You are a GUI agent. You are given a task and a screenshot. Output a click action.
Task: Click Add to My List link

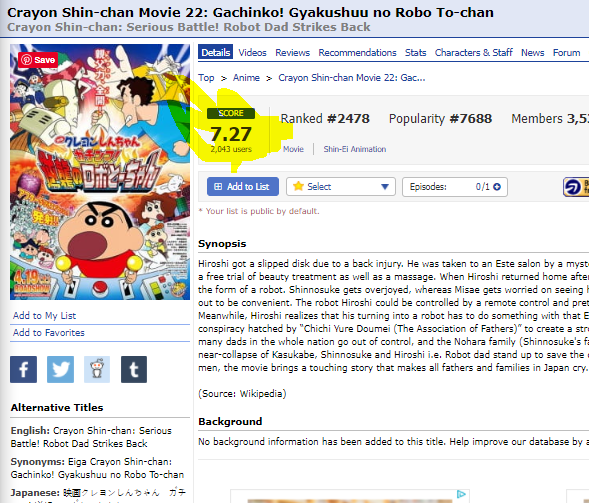pyautogui.click(x=44, y=316)
